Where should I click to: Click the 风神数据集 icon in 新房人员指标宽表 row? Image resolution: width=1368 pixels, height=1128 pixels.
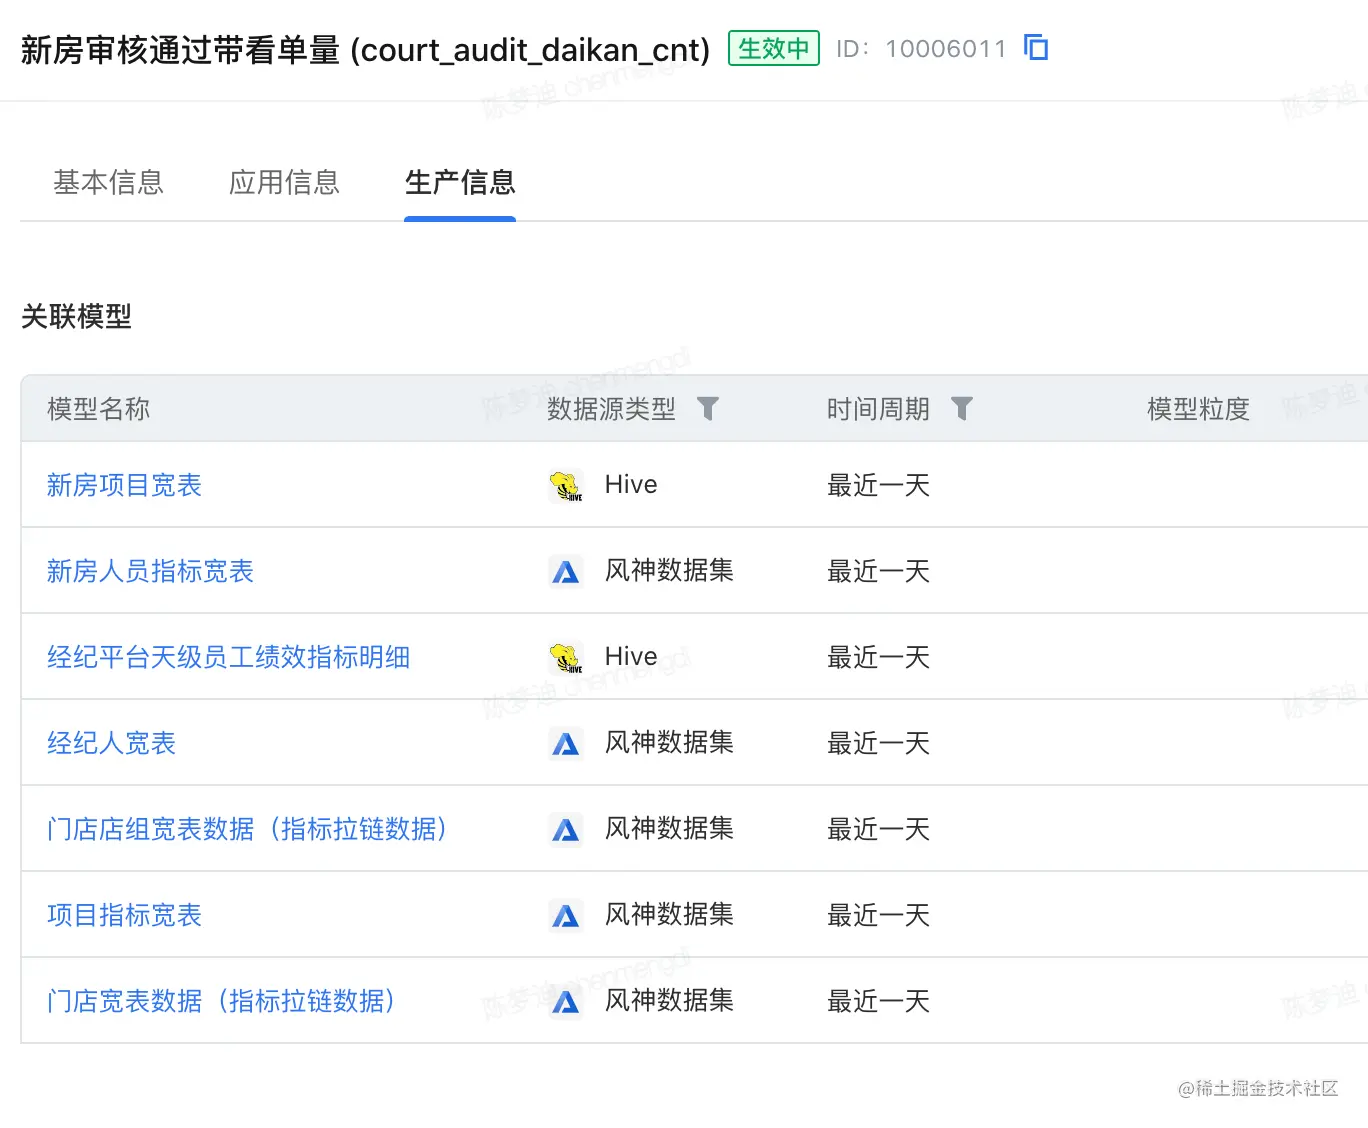pos(566,572)
